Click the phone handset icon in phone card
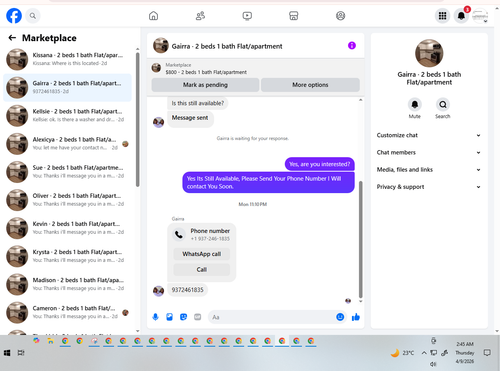500x371 pixels. pyautogui.click(x=179, y=235)
